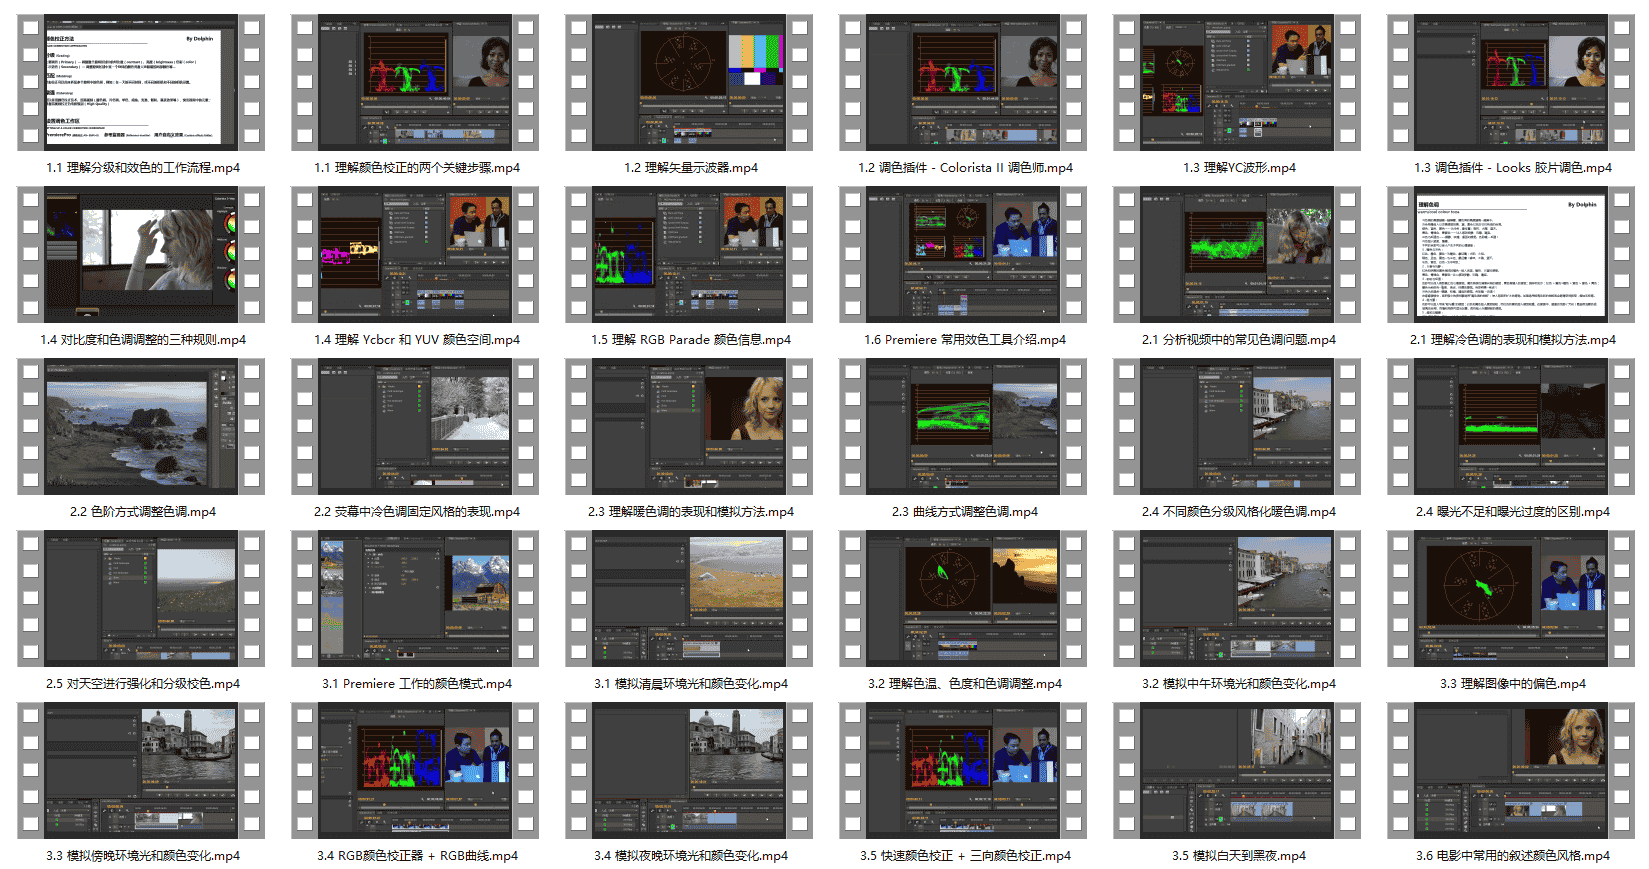Click the 2.4 不同颜色分级风格化暖色调.mp4 thumbnail
Image resolution: width=1649 pixels, height=869 pixels.
click(1237, 427)
